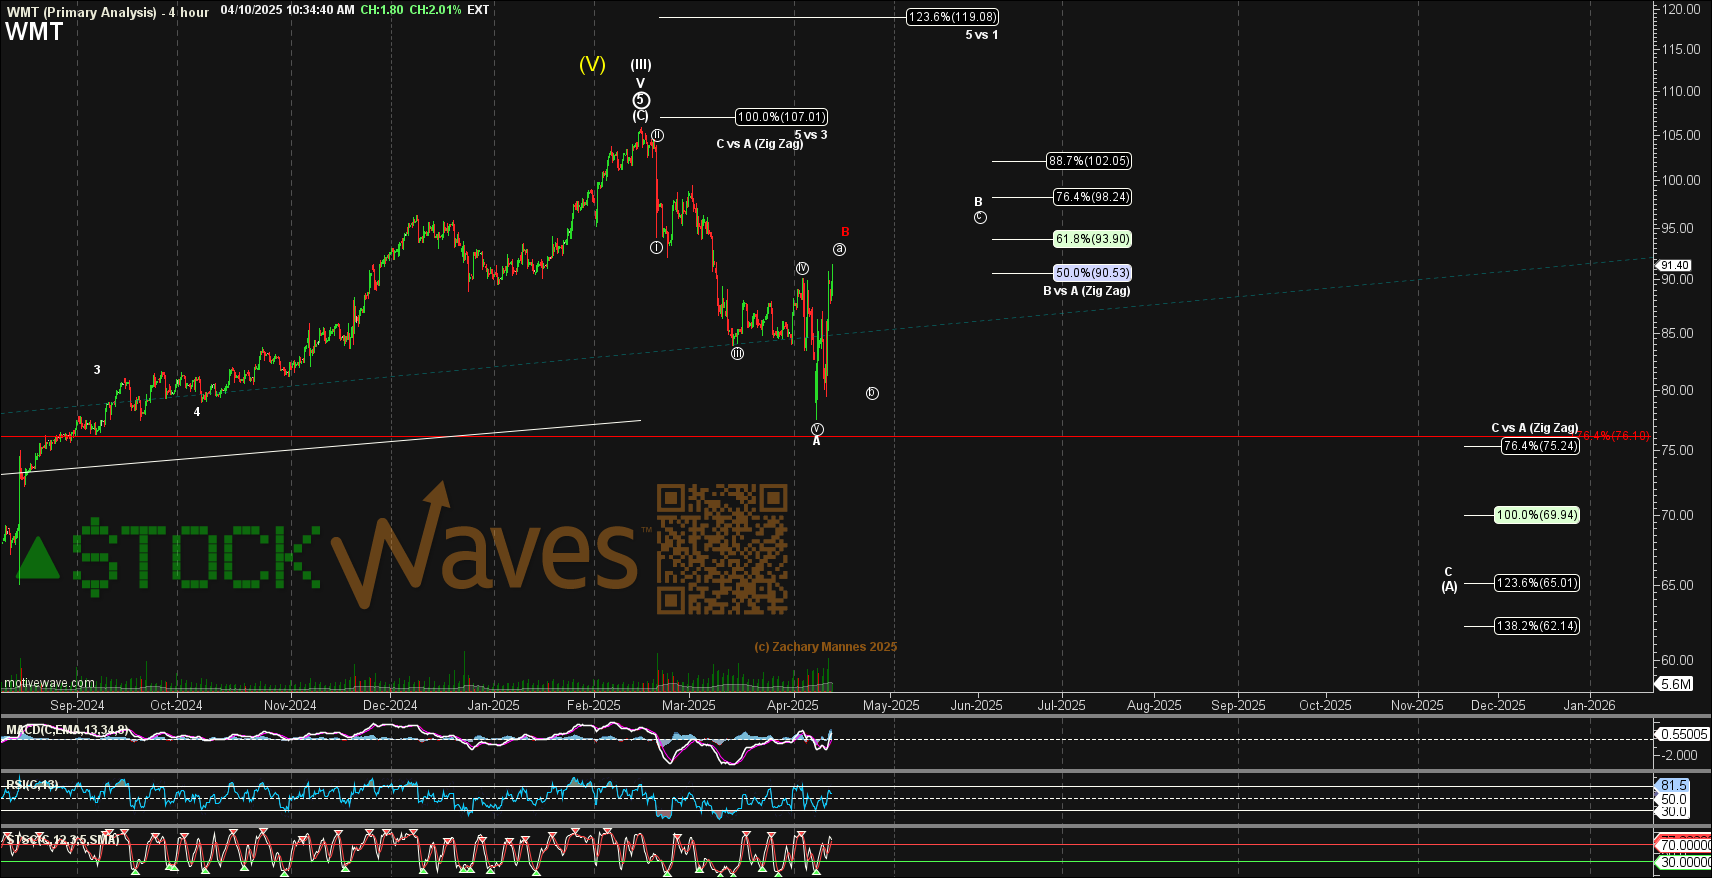Click the current price tag 91.40
This screenshot has height=878, width=1712.
1674,265
